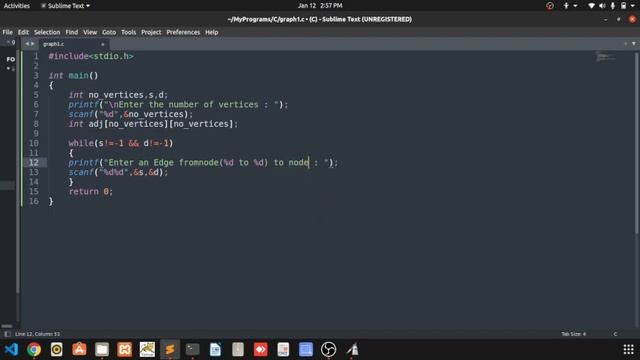The width and height of the screenshot is (640, 360).
Task: Close the graph1.c tab
Action: [103, 44]
